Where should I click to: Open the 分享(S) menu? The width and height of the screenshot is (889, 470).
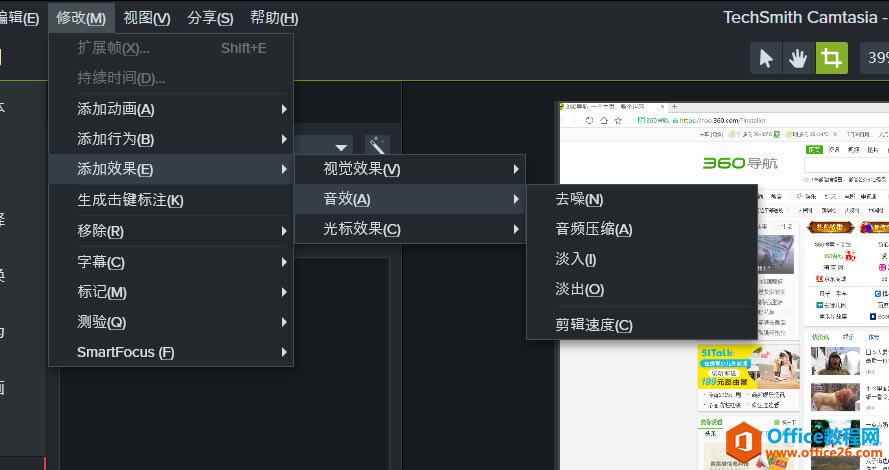pyautogui.click(x=210, y=18)
